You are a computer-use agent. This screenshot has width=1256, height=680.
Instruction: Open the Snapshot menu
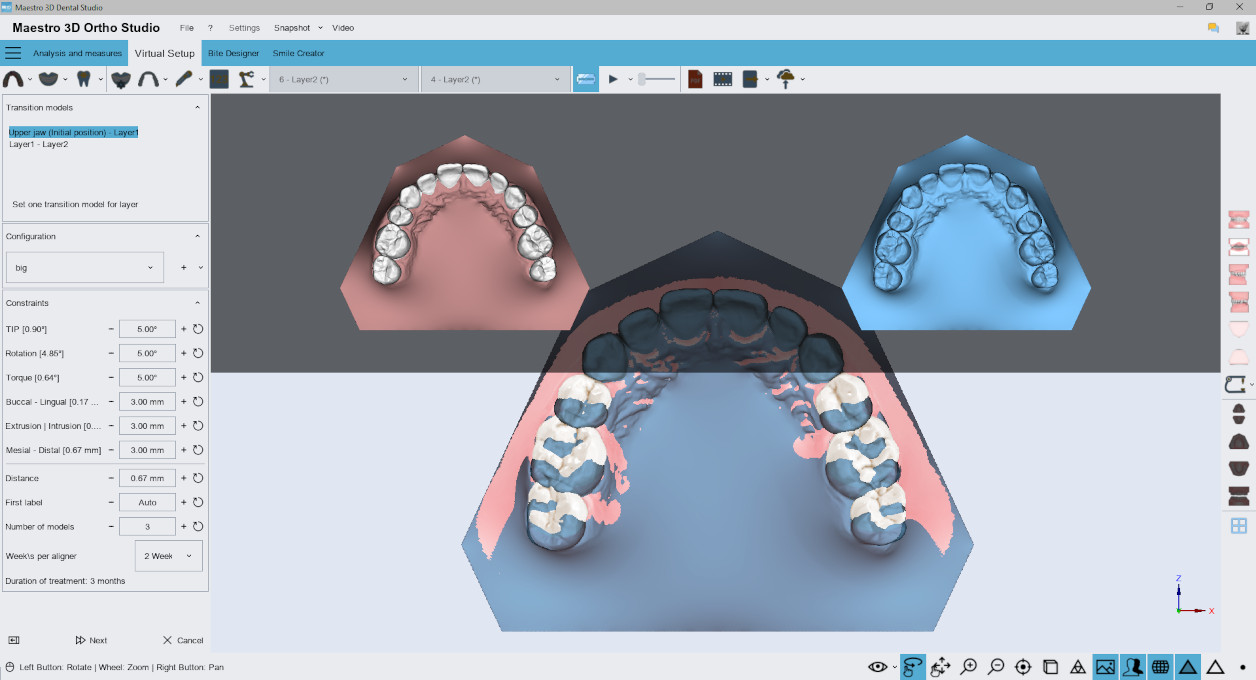294,27
